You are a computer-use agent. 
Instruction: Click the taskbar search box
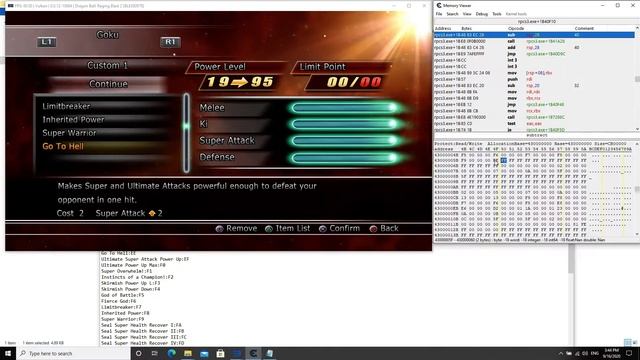point(73,353)
